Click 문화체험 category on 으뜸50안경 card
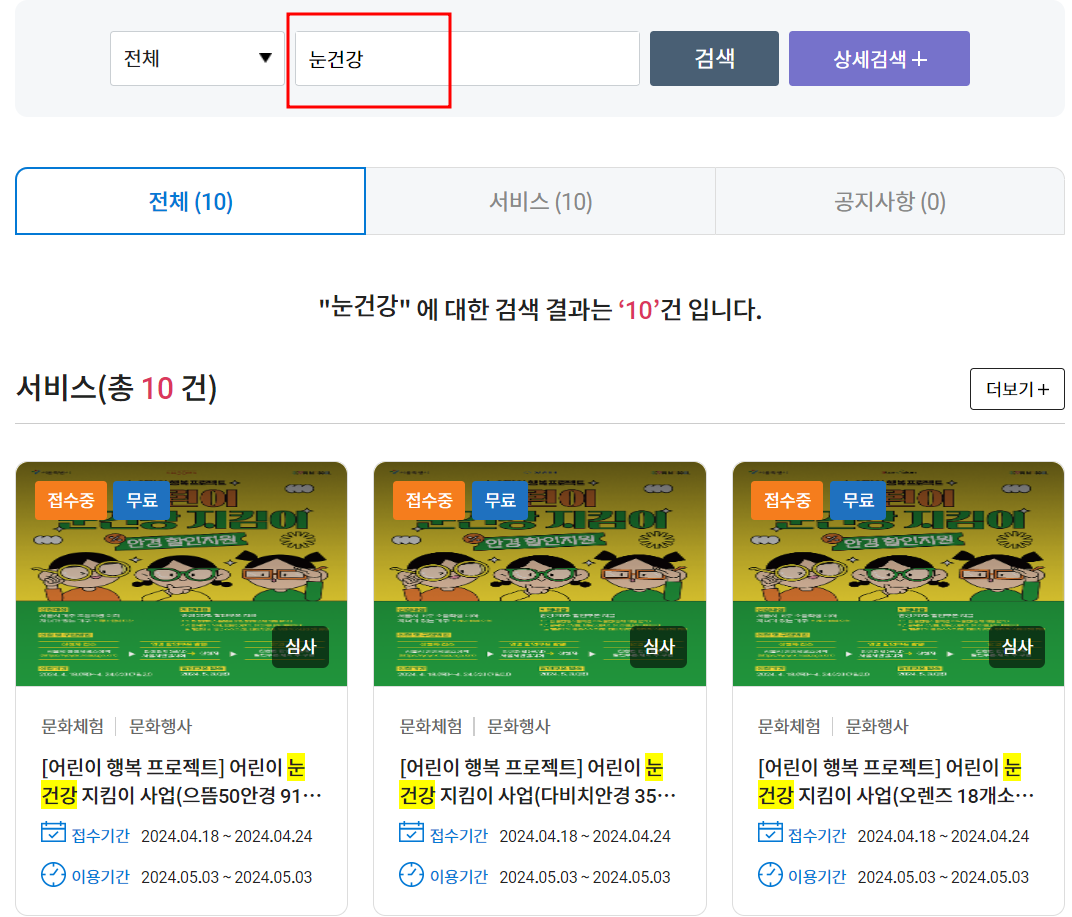This screenshot has width=1072, height=917. pyautogui.click(x=72, y=726)
